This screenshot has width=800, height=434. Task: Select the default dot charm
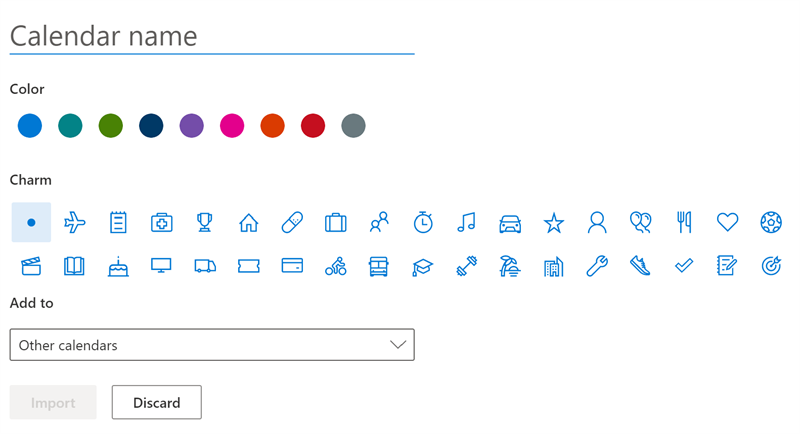click(31, 222)
